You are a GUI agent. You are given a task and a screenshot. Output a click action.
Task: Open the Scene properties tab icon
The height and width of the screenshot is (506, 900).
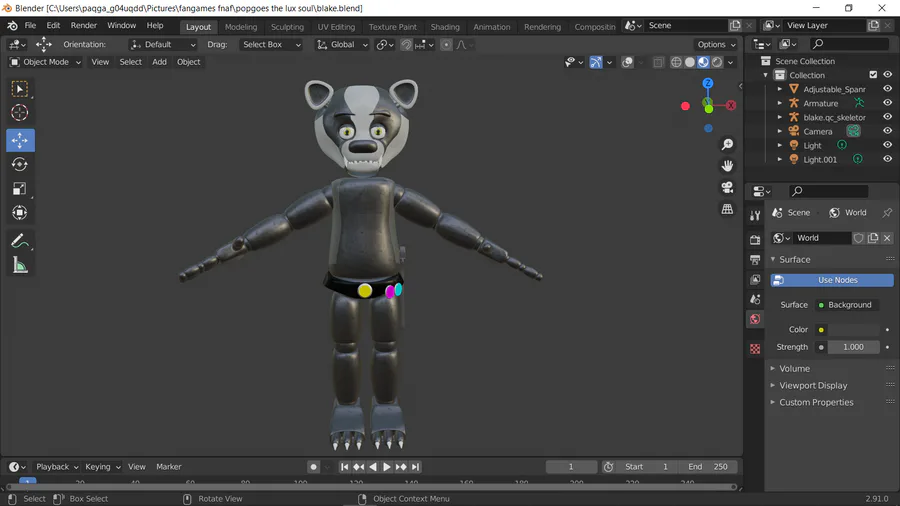click(x=755, y=299)
